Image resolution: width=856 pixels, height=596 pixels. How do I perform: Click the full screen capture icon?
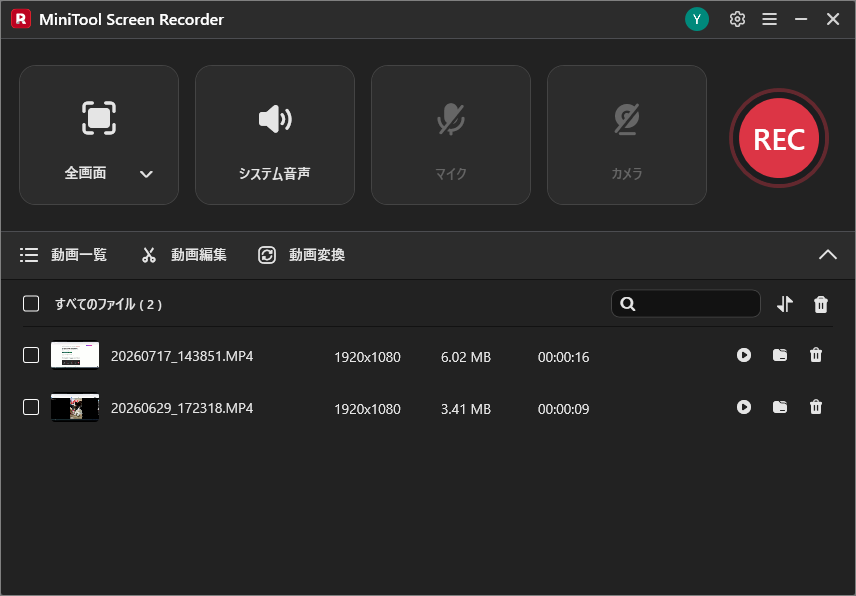pyautogui.click(x=99, y=118)
